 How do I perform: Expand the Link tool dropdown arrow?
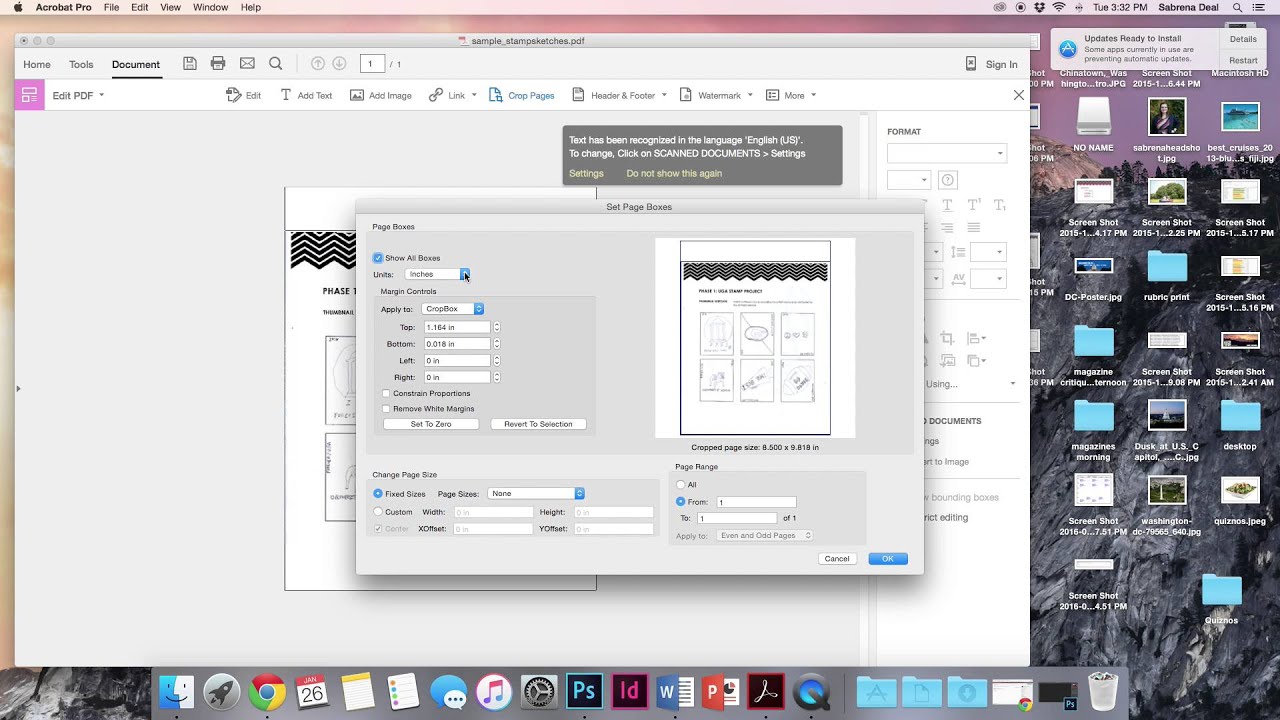pyautogui.click(x=474, y=95)
